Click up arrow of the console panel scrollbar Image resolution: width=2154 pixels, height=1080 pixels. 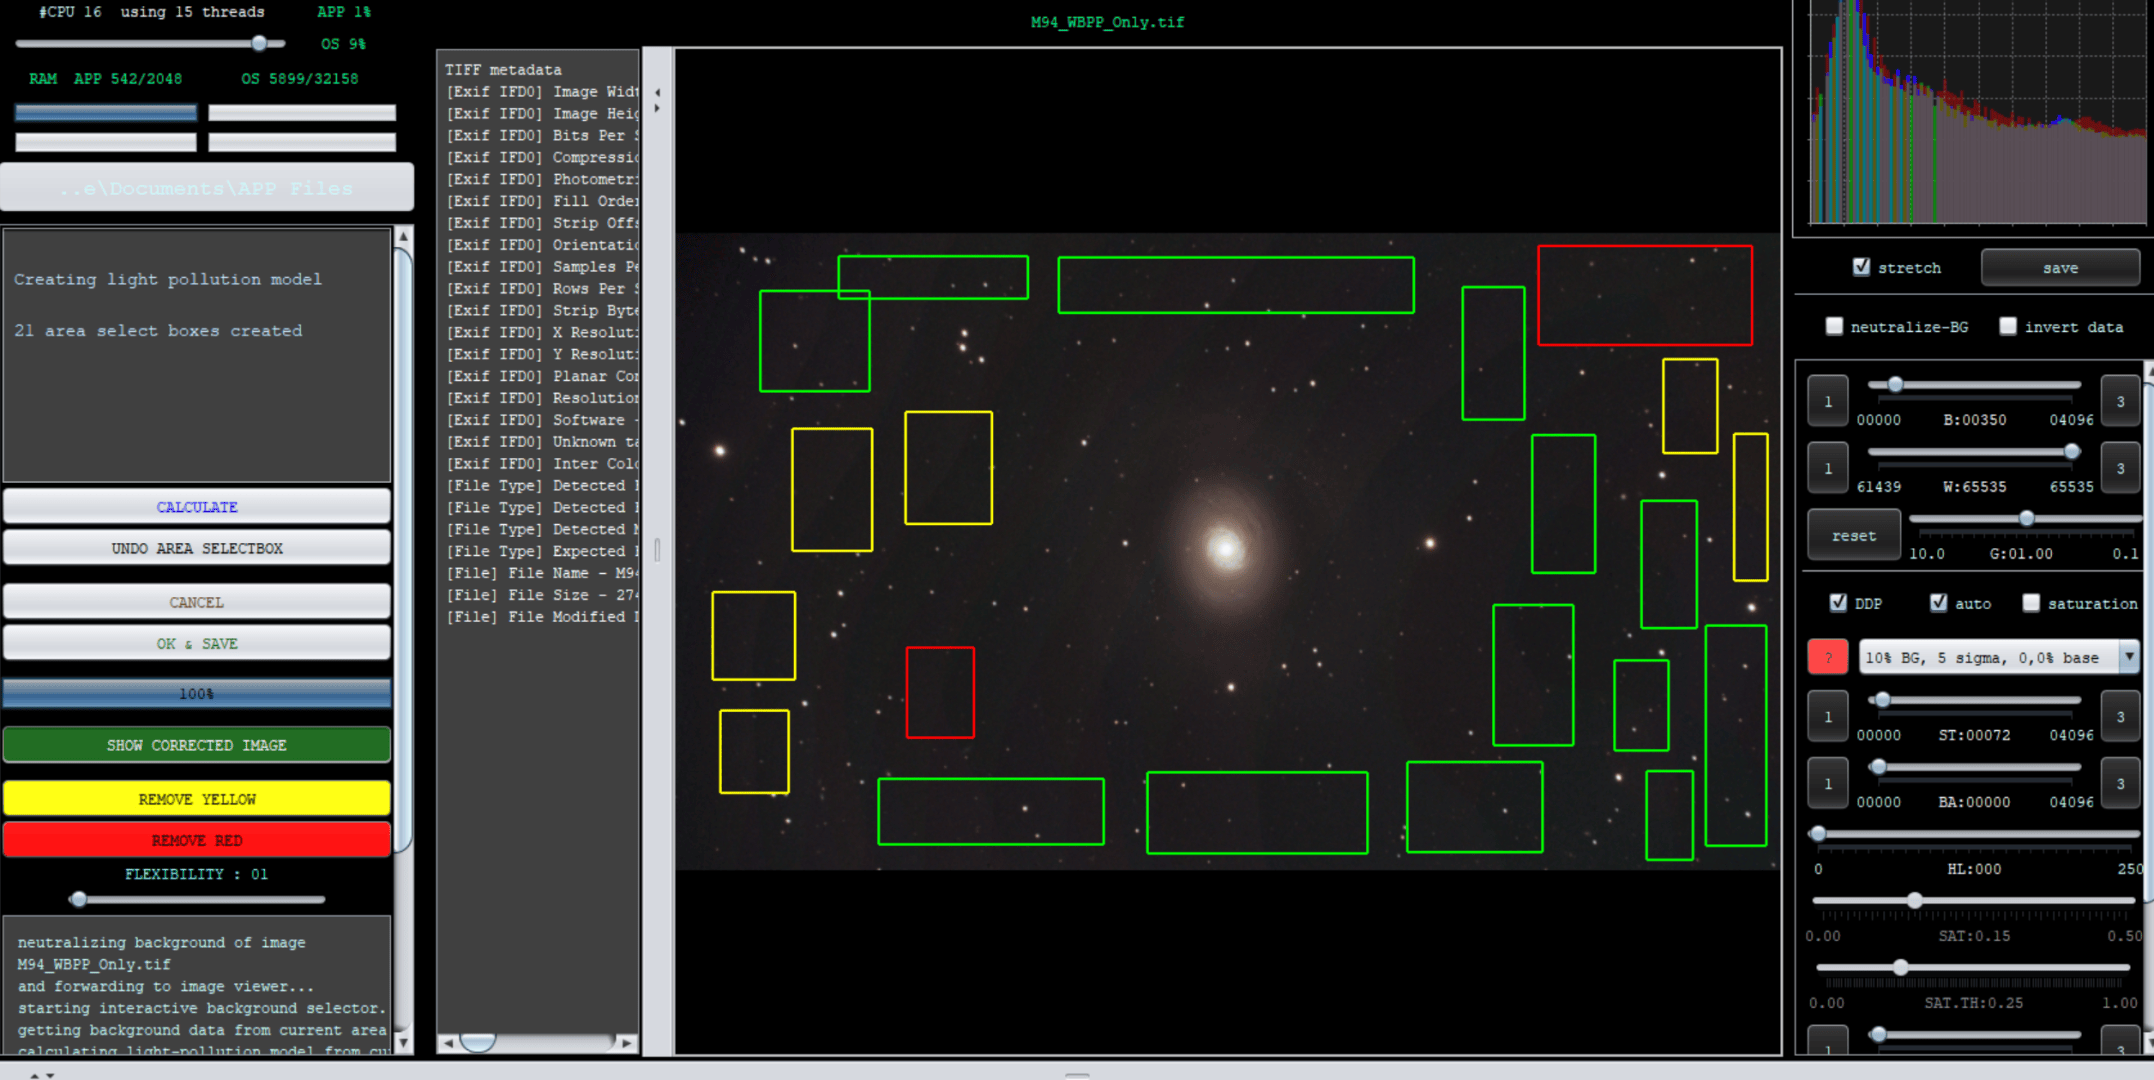(403, 236)
